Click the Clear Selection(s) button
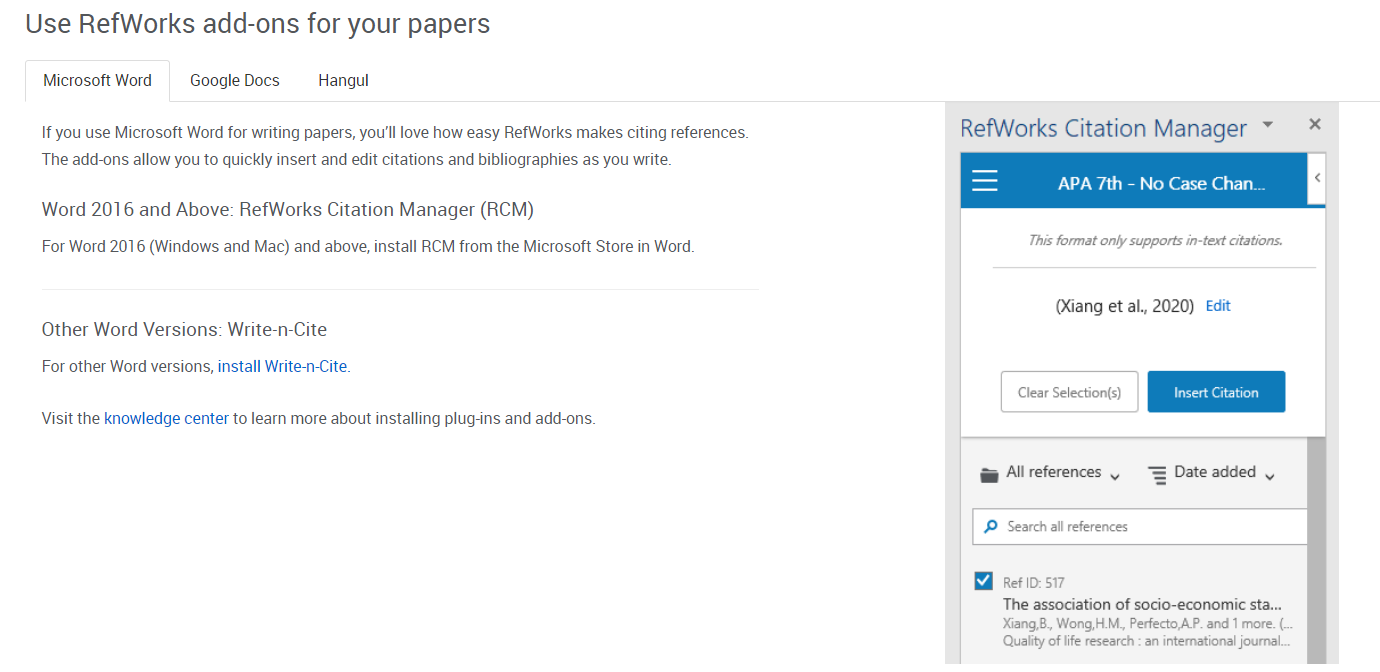The height and width of the screenshot is (672, 1380). pyautogui.click(x=1069, y=392)
